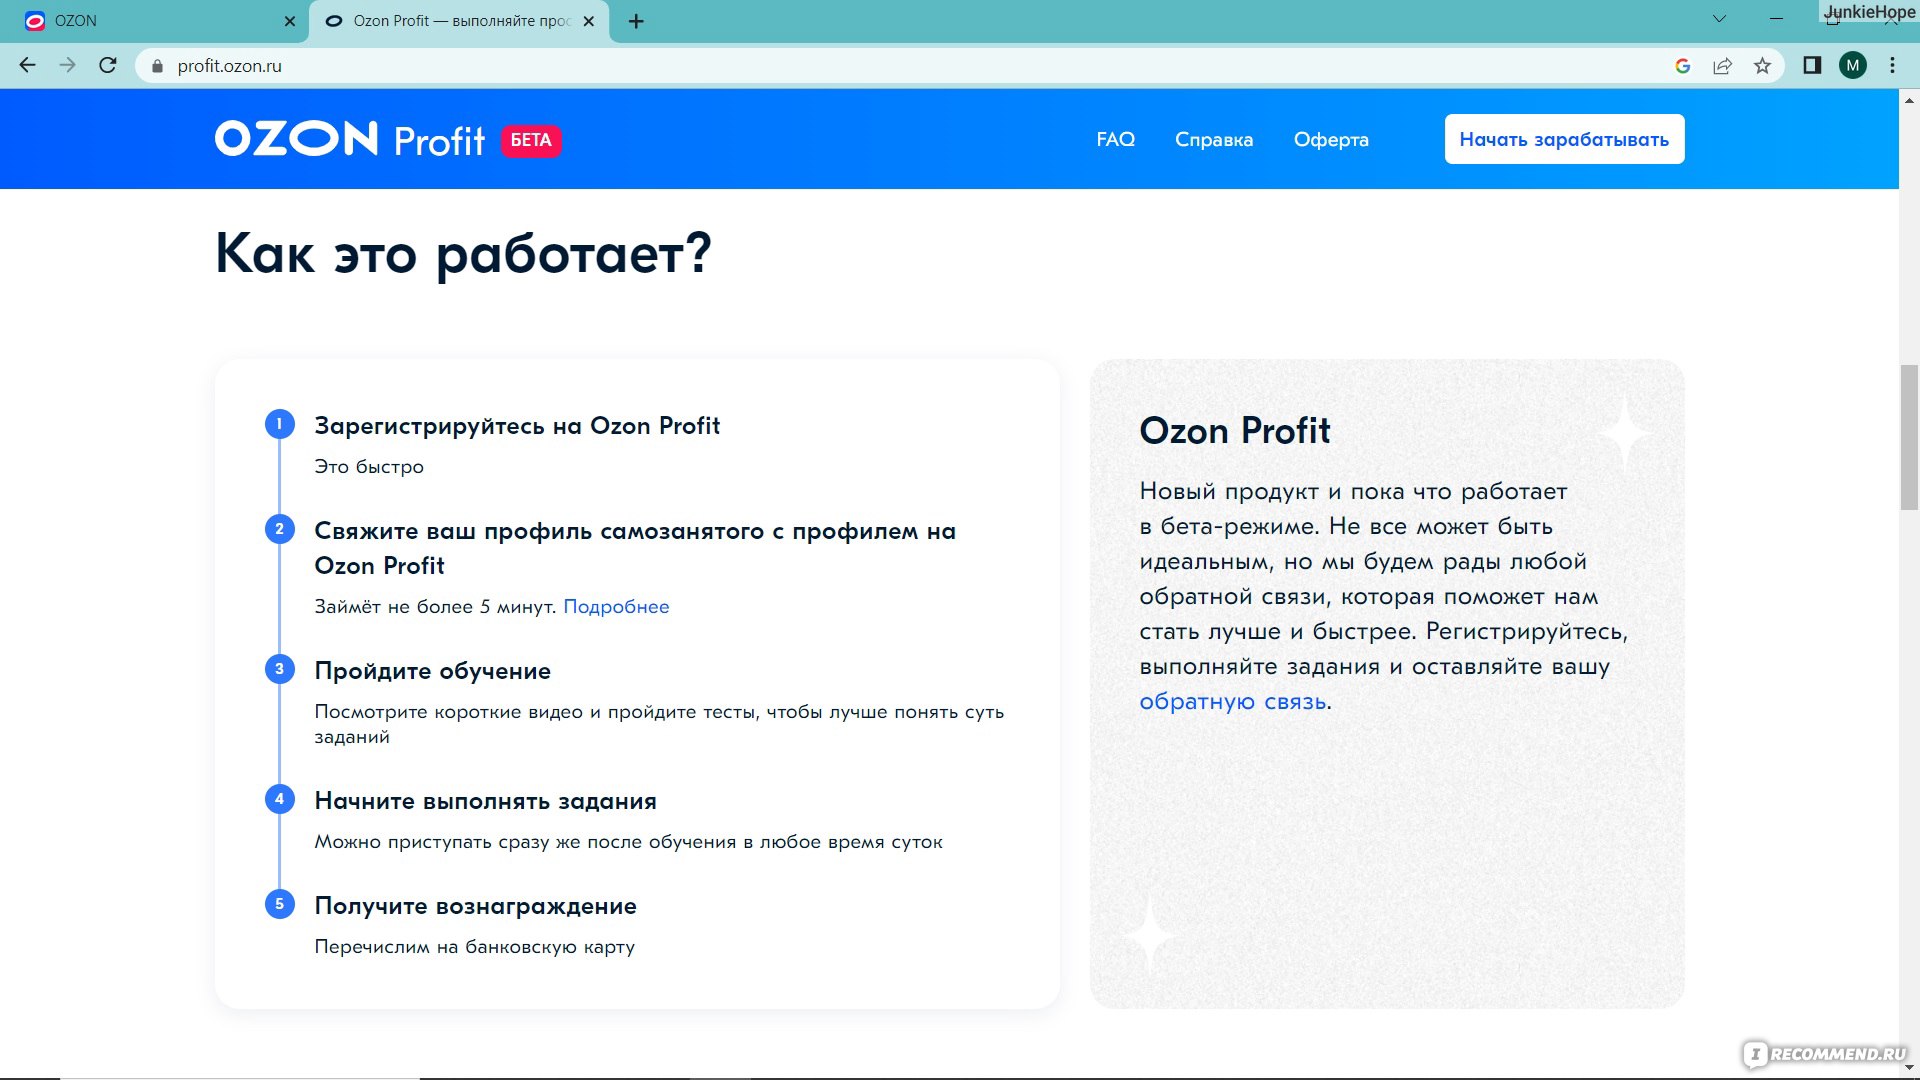This screenshot has height=1080, width=1920.
Task: Open the обратную связь link
Action: coord(1232,702)
